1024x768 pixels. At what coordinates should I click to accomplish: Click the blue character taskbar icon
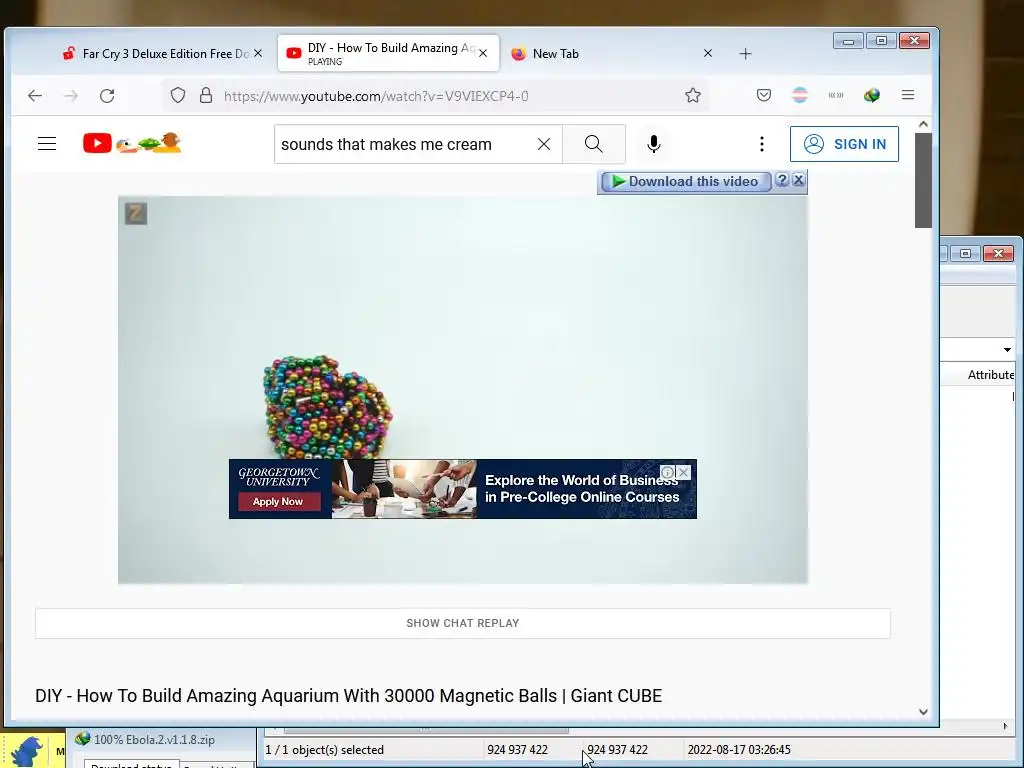26,751
